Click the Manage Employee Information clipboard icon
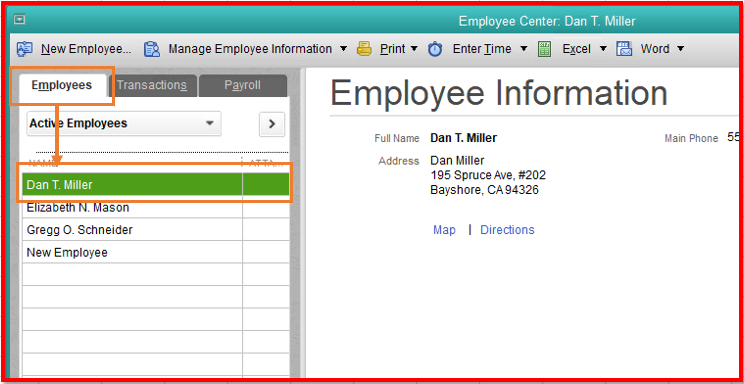 [x=152, y=49]
